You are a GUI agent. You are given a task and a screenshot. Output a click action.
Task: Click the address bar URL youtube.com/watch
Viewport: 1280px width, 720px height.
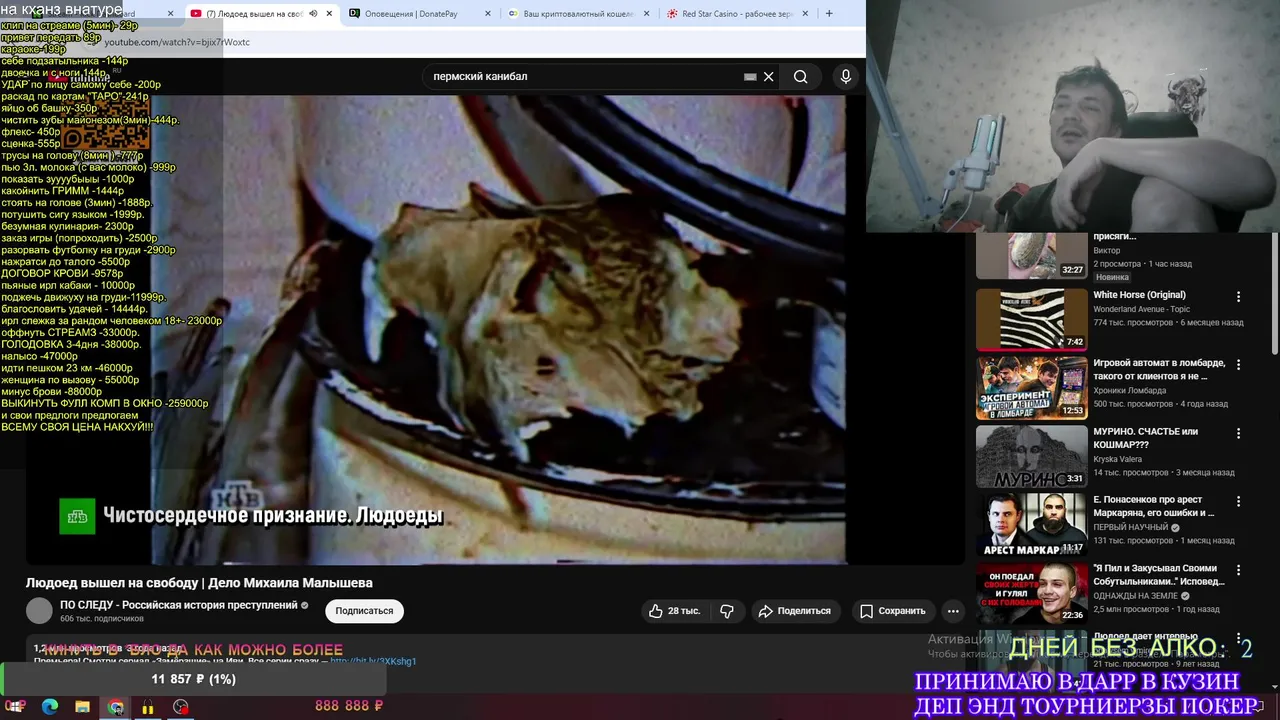(x=177, y=42)
